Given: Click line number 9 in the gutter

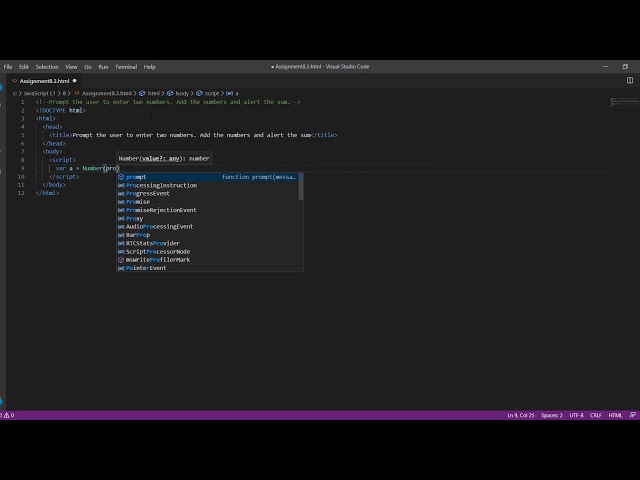Looking at the screenshot, I should click(22, 168).
